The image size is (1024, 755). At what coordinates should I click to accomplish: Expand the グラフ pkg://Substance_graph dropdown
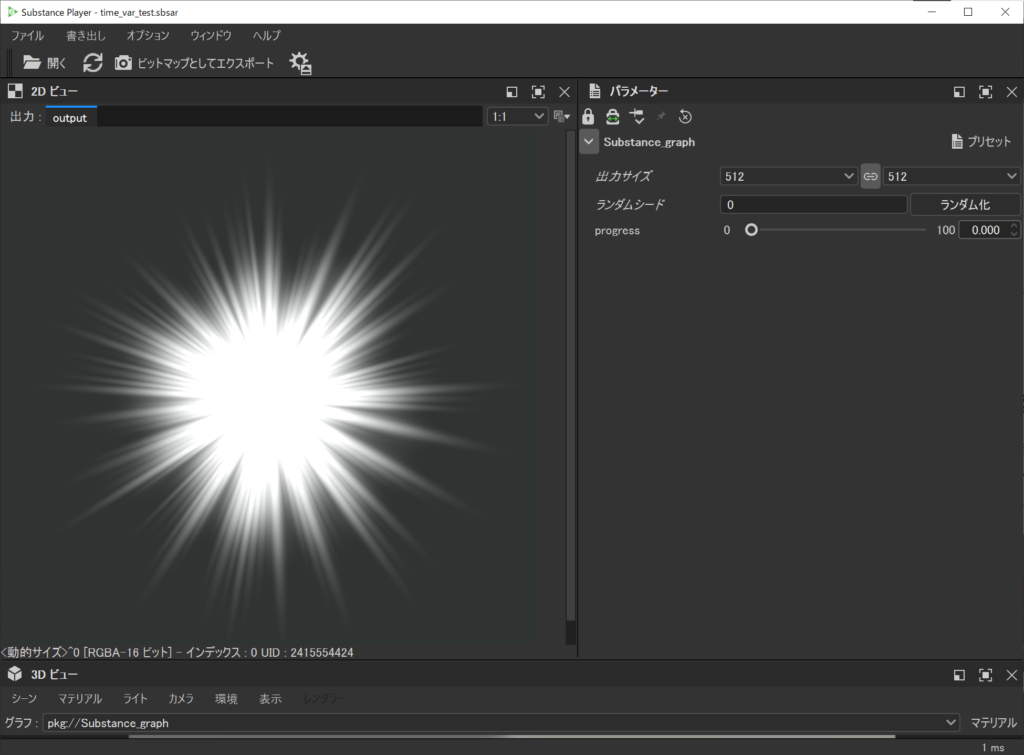pyautogui.click(x=950, y=722)
